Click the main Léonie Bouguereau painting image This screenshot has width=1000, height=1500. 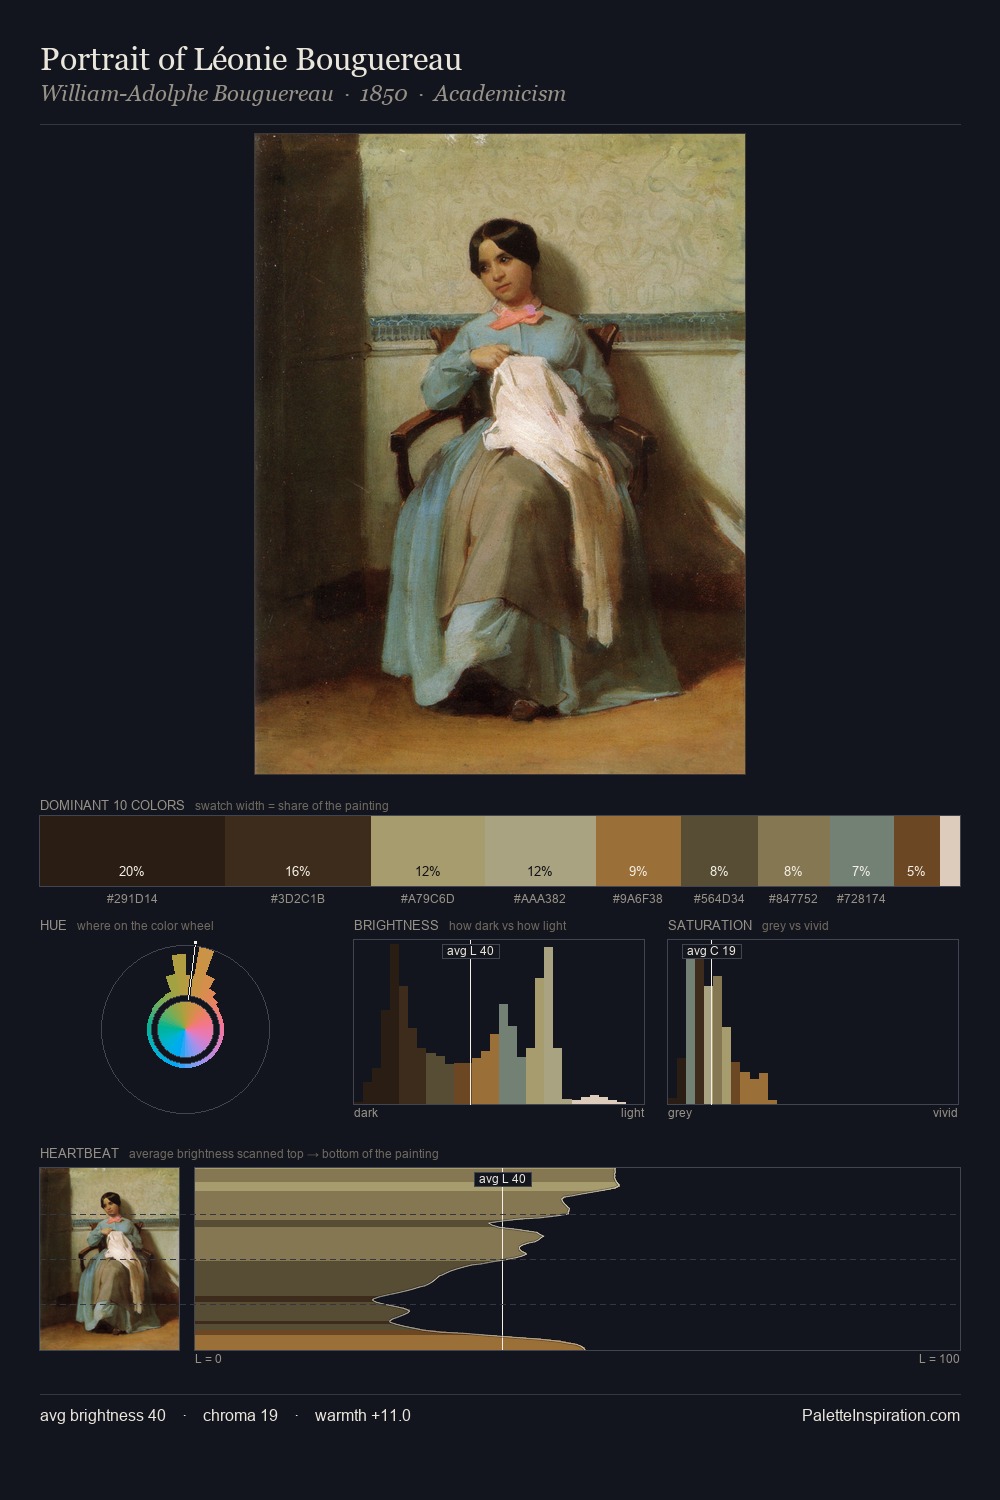point(500,454)
